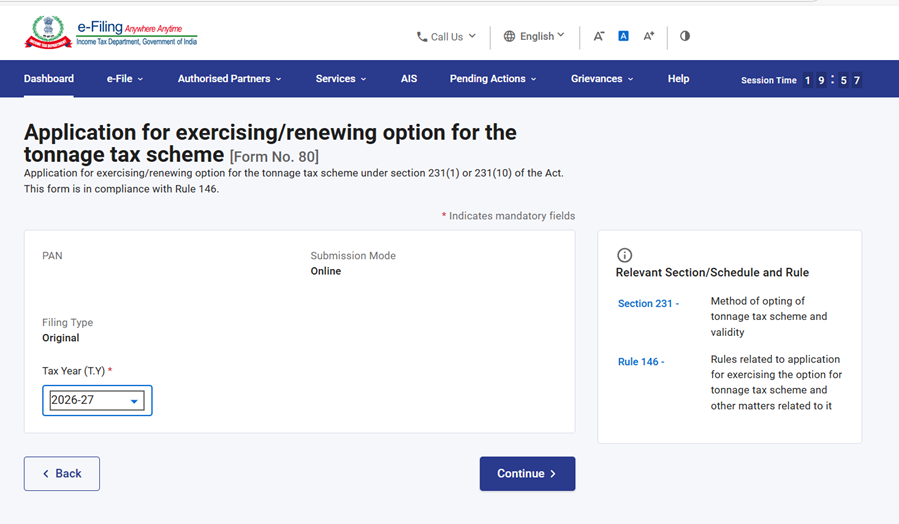Click the e-Filing Income Tax Department logo
Viewport: 899px width, 524px height.
click(110, 32)
